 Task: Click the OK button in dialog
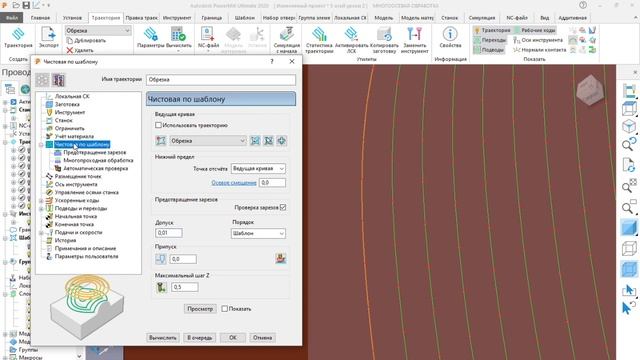click(x=233, y=338)
